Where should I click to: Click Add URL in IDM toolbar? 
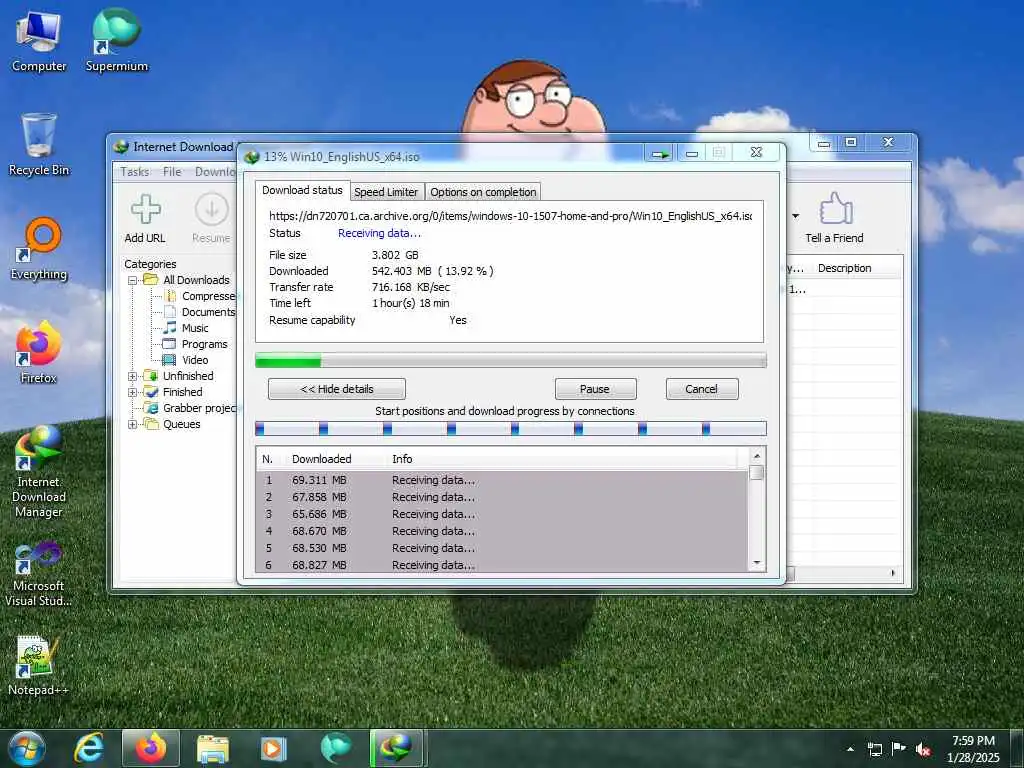[x=145, y=219]
